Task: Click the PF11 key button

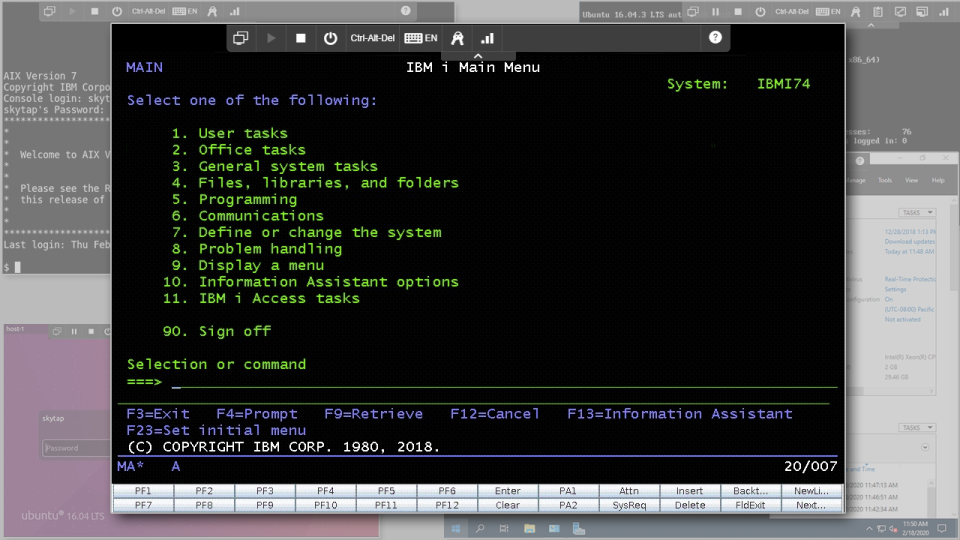Action: 386,505
